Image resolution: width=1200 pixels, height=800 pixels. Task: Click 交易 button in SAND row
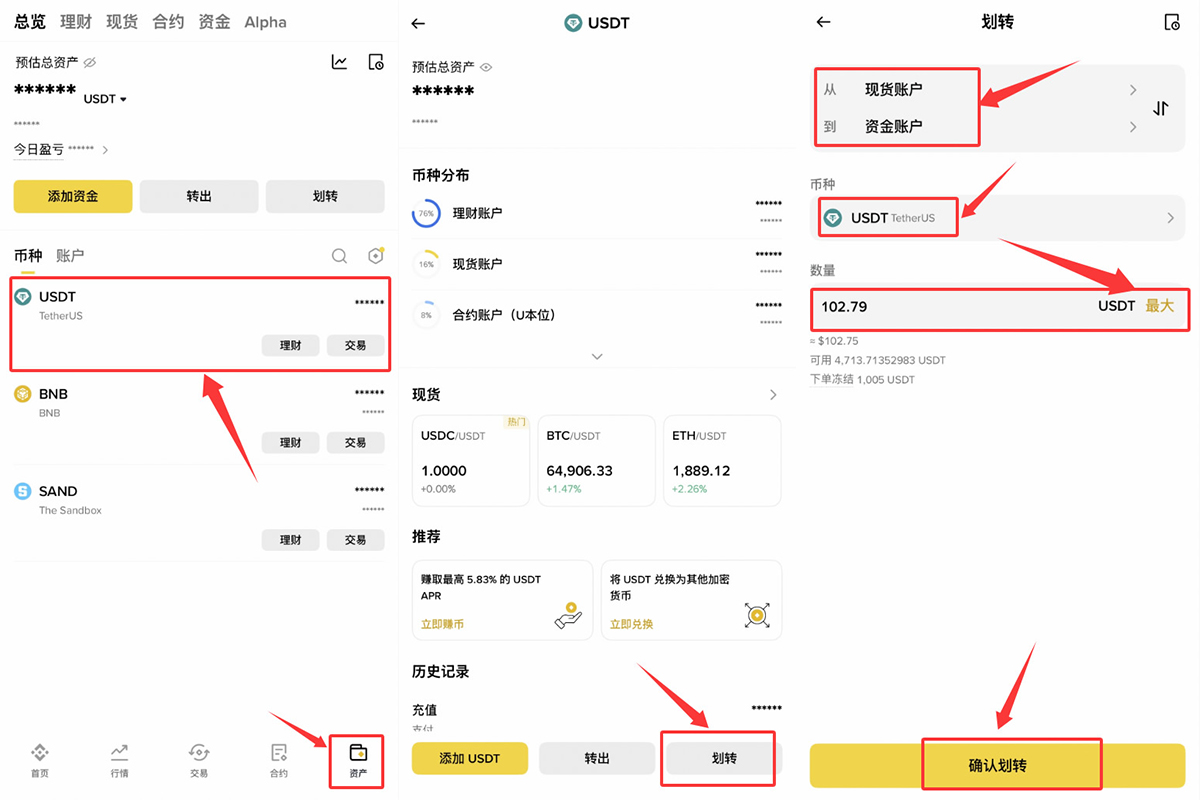click(355, 539)
